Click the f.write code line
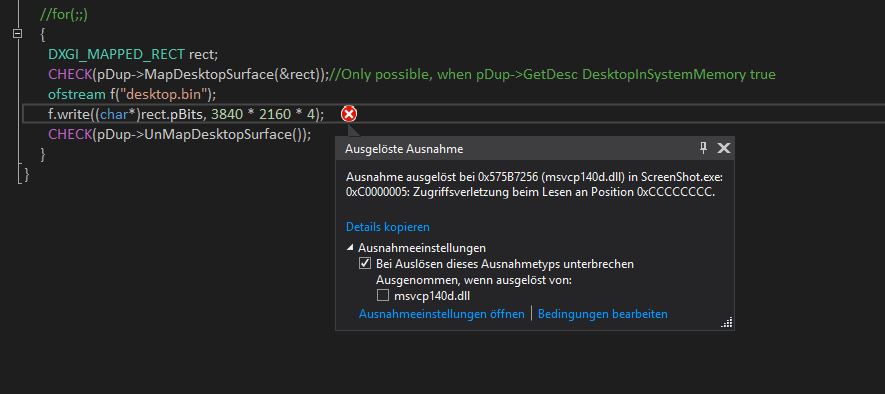Viewport: 885px width, 394px height. point(186,115)
